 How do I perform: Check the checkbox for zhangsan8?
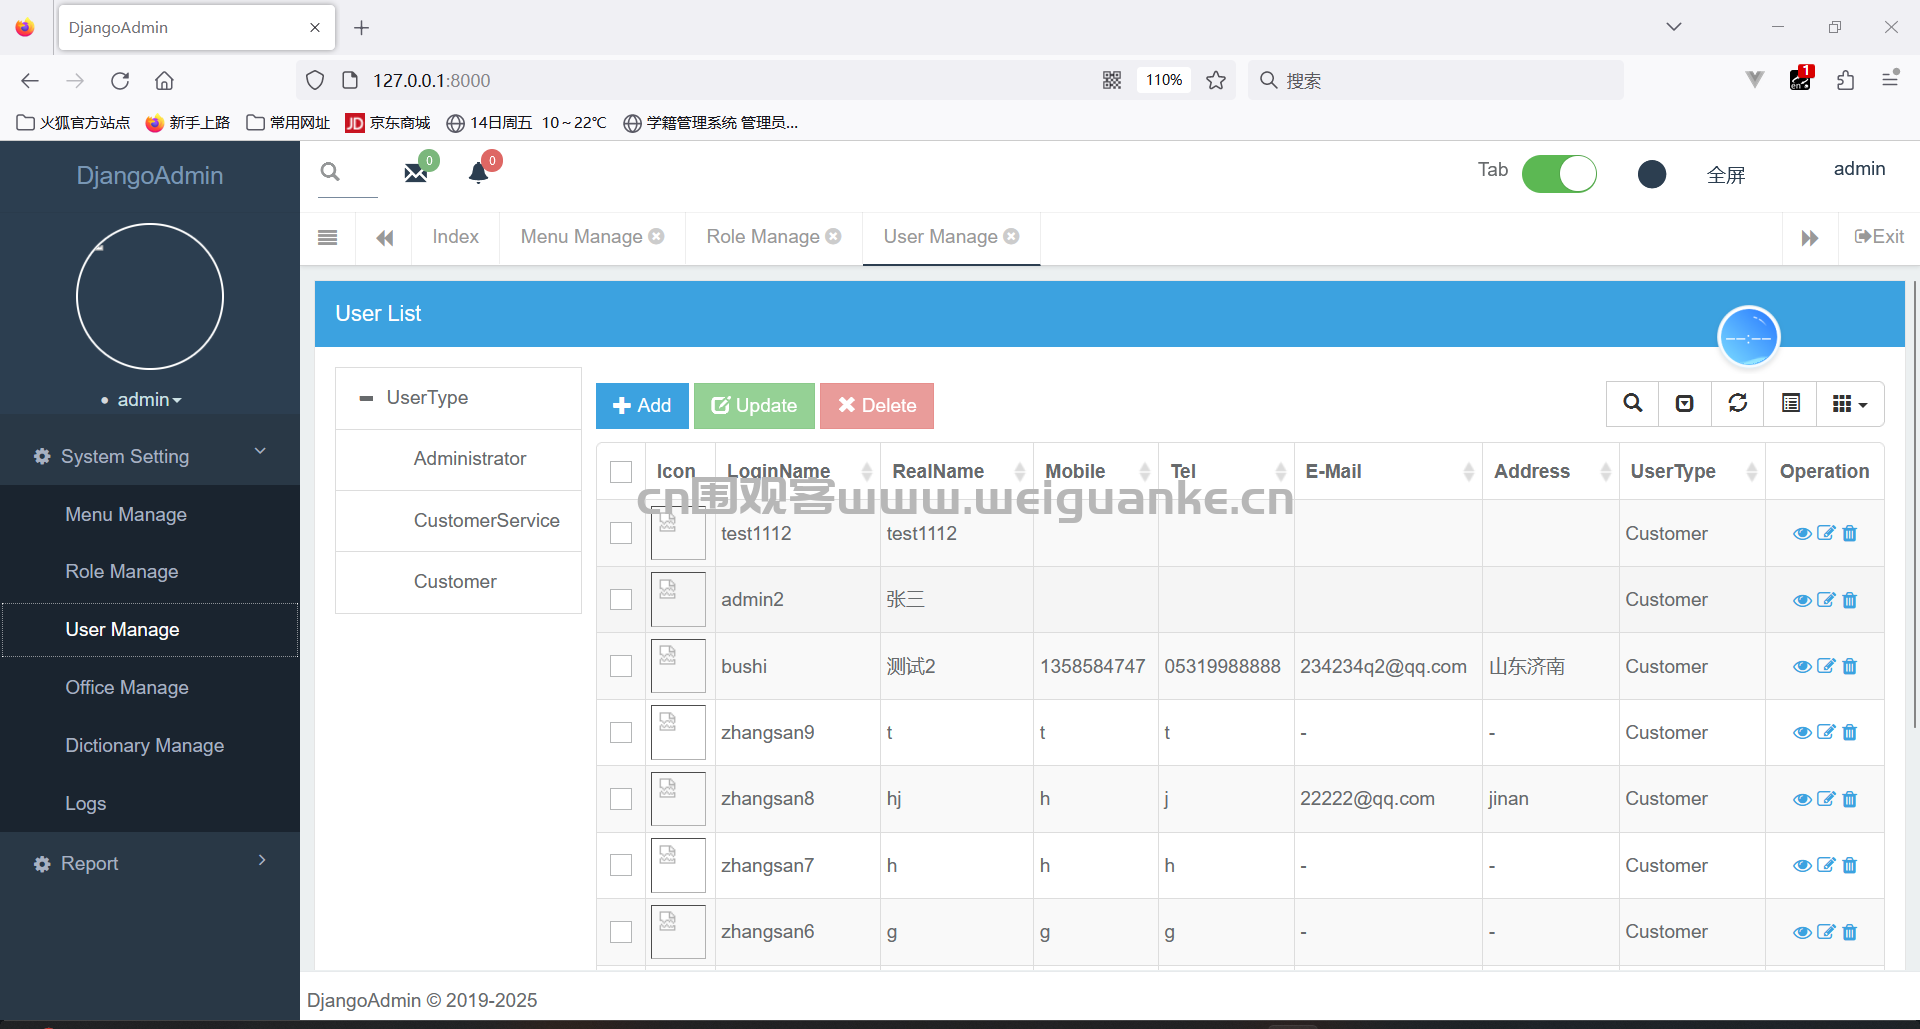[x=621, y=799]
